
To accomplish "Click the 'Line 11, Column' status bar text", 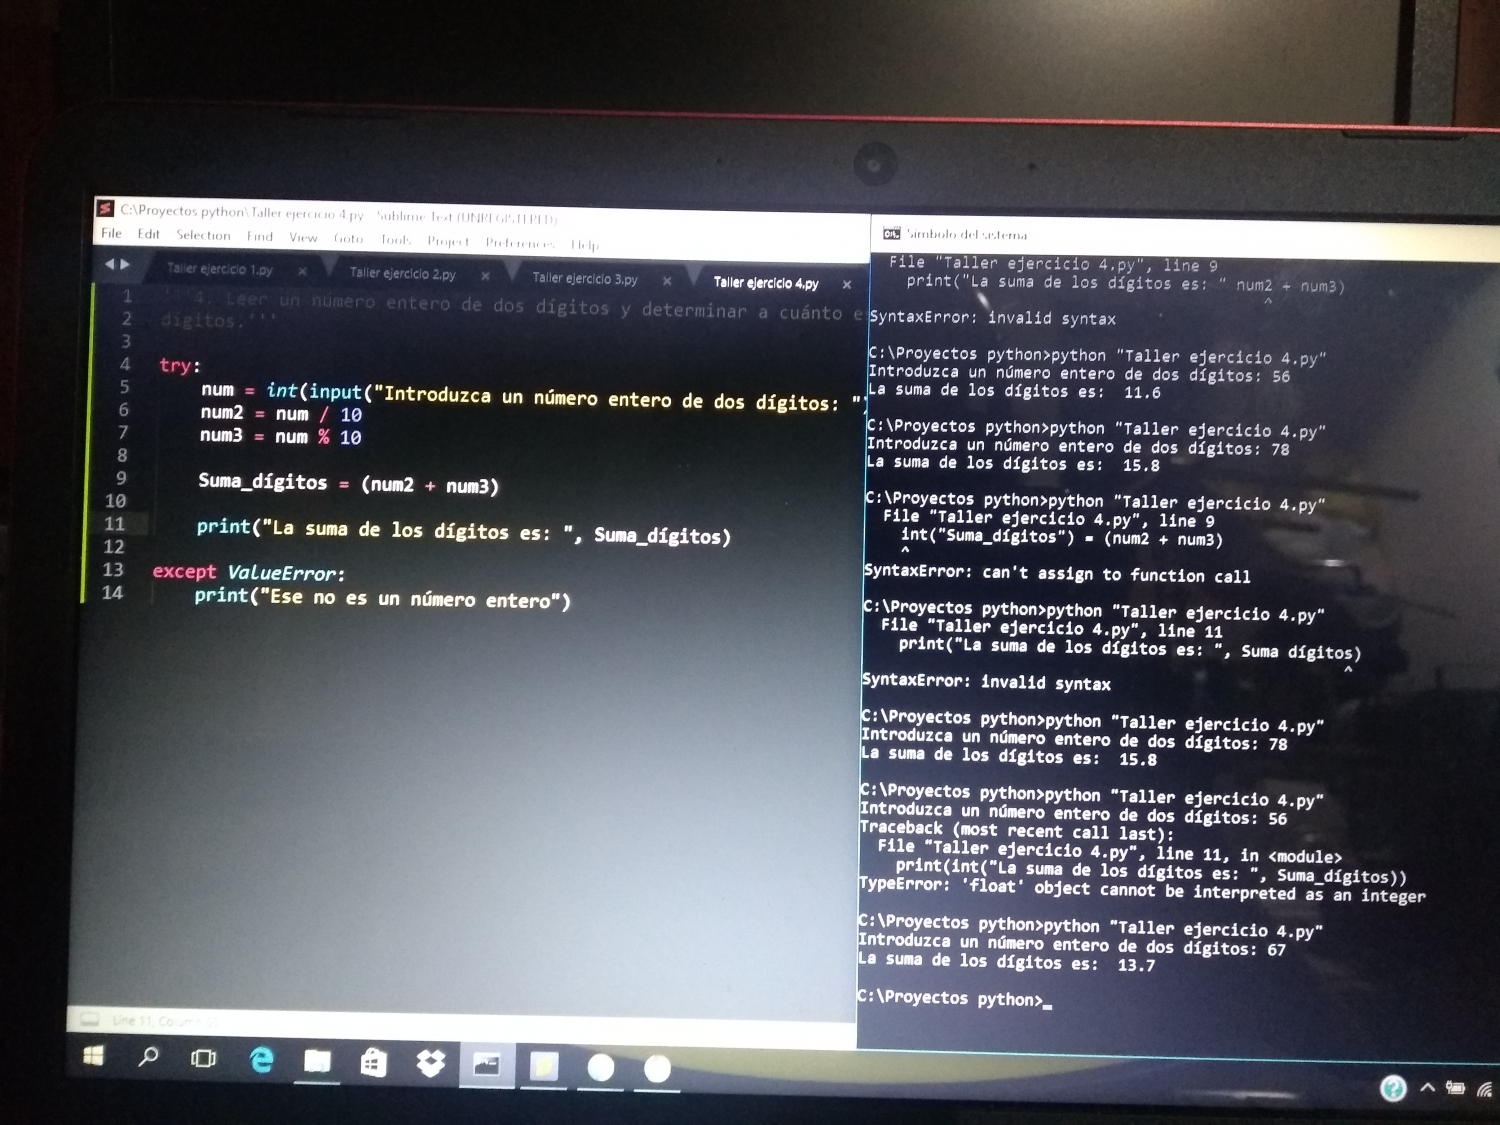I will (165, 1021).
